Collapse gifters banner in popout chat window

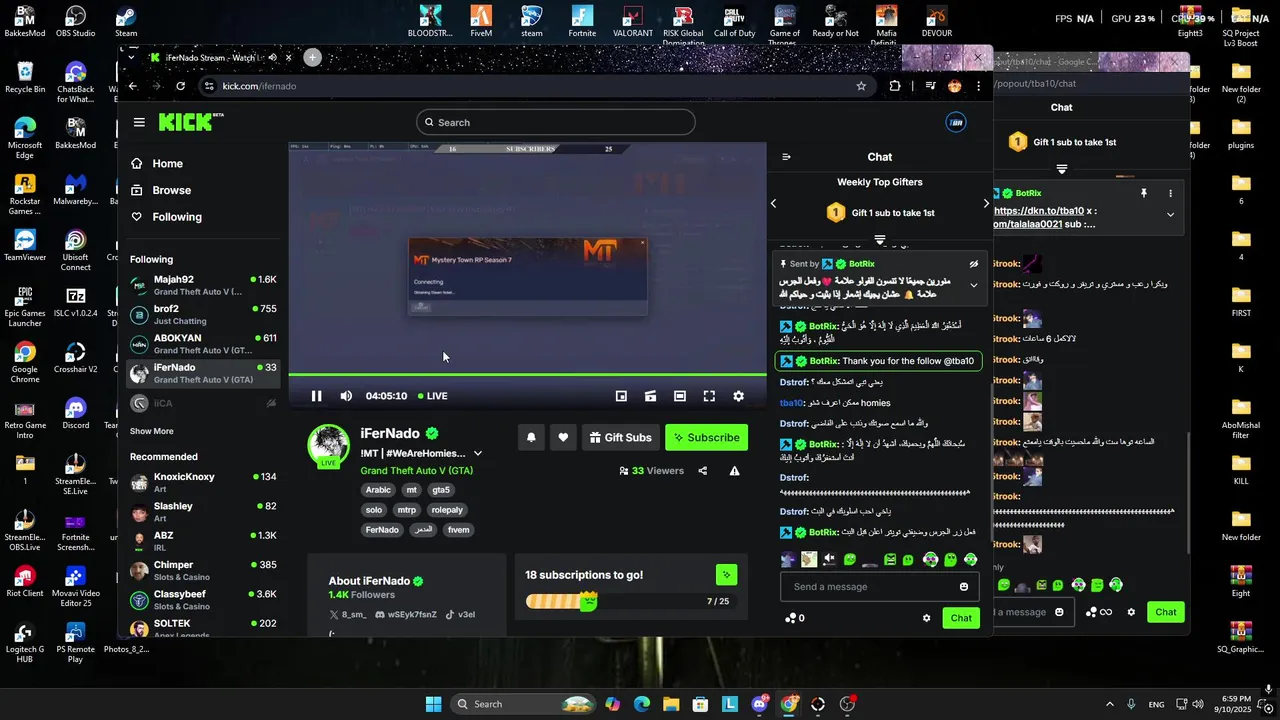click(x=1062, y=169)
